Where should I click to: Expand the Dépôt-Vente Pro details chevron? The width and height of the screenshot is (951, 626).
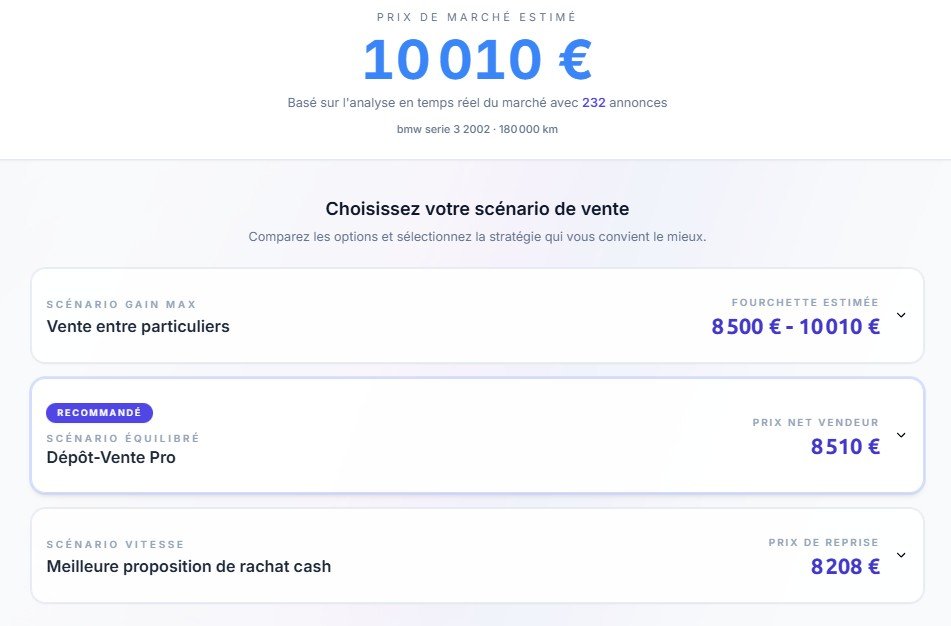click(x=902, y=436)
